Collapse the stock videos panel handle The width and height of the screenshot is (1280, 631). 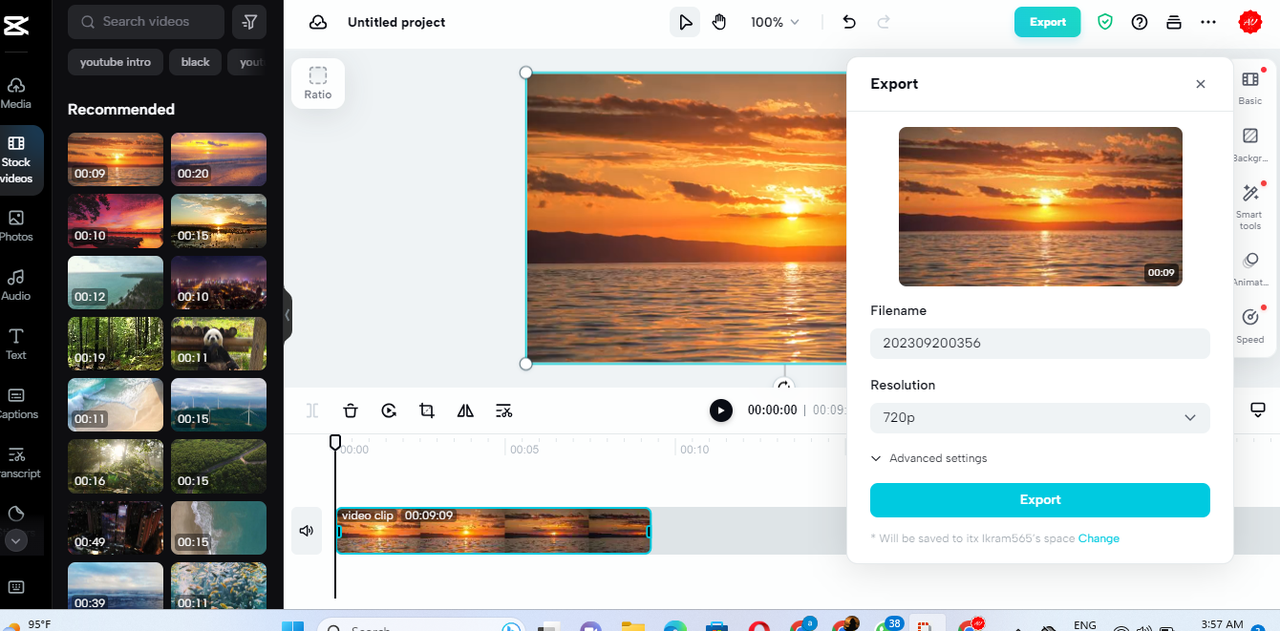tap(288, 315)
